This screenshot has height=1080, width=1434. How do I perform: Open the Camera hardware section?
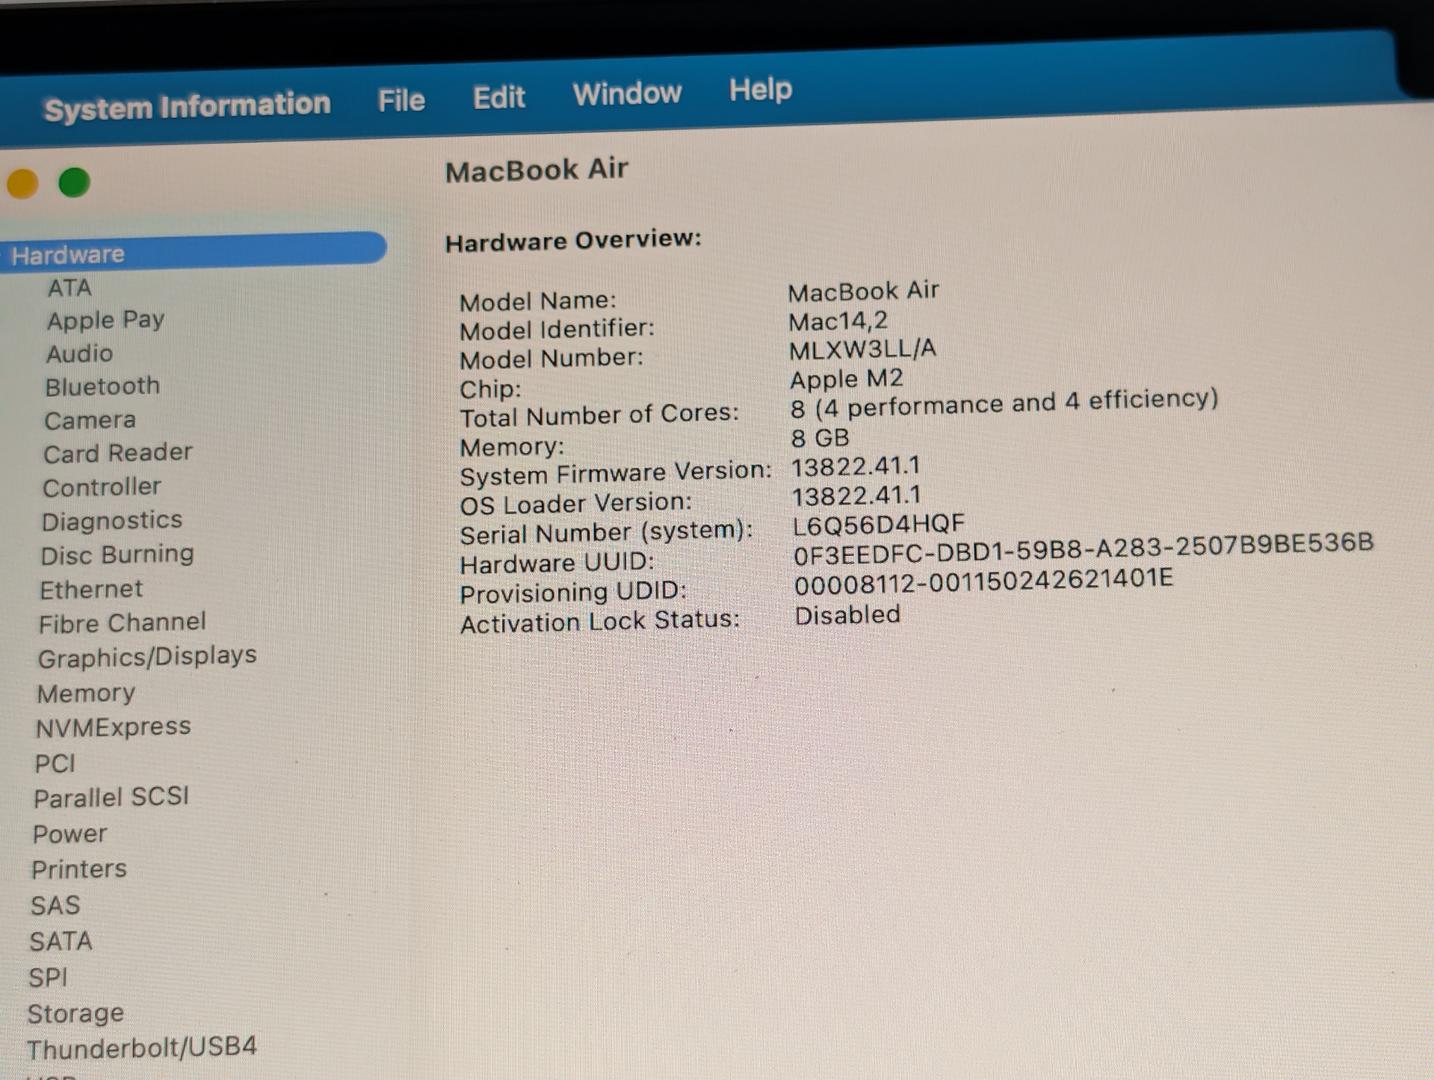89,420
